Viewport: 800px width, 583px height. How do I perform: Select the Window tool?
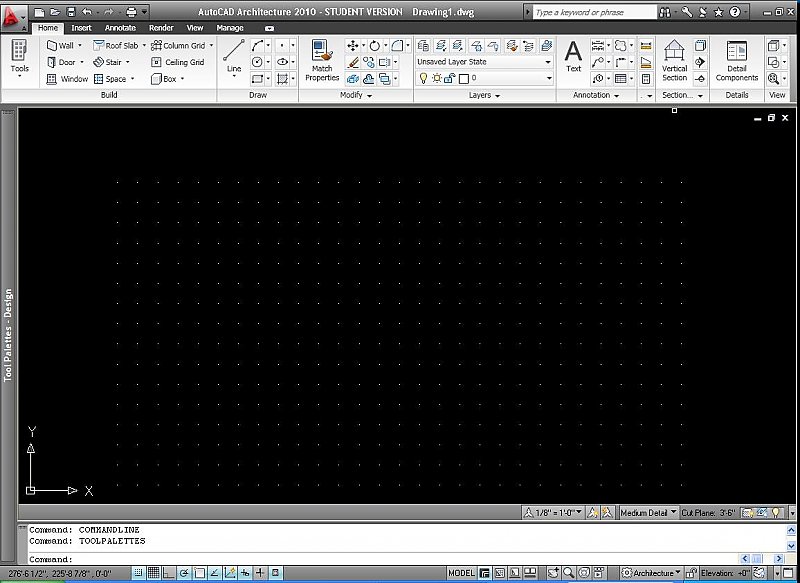click(x=67, y=79)
